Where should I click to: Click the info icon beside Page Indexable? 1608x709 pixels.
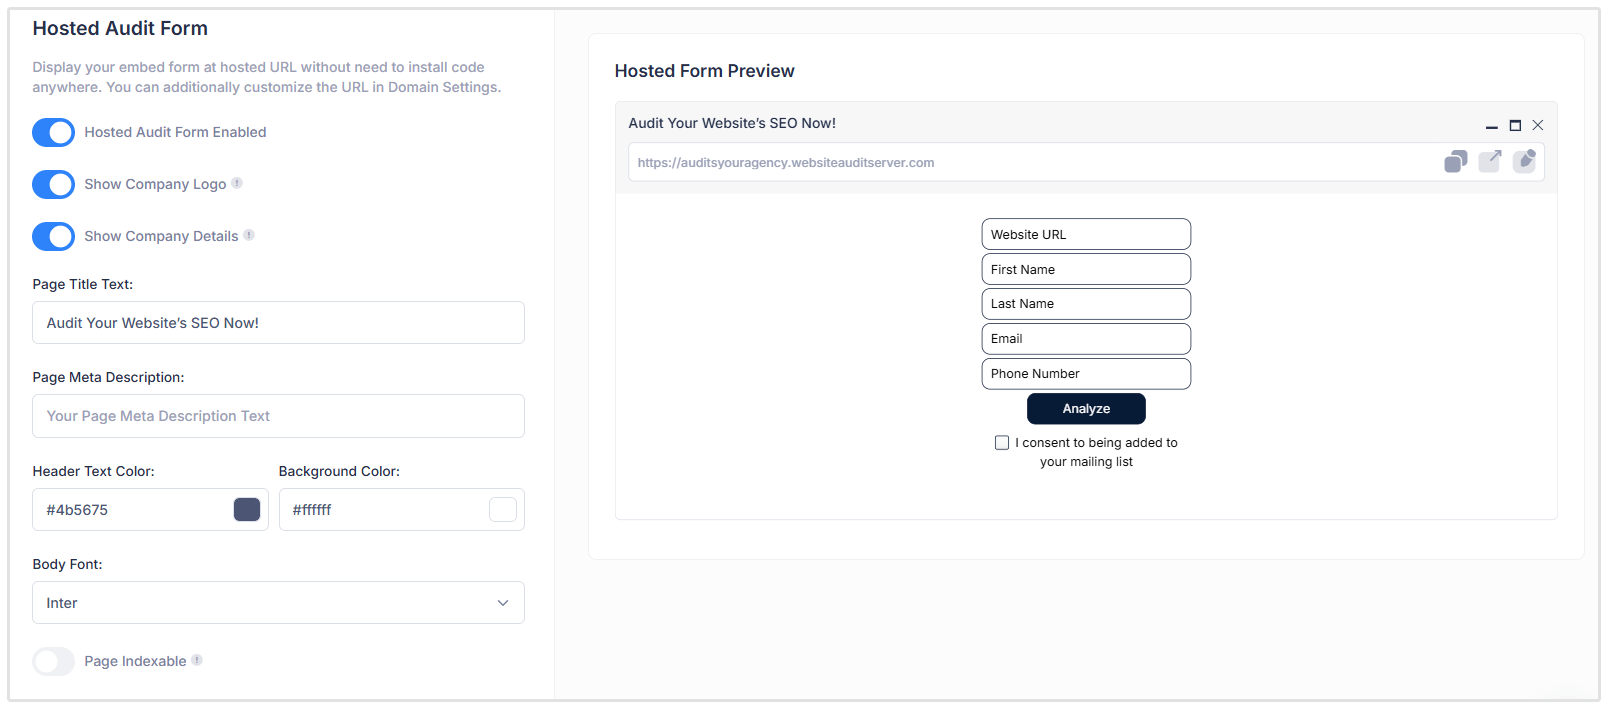[x=199, y=660]
